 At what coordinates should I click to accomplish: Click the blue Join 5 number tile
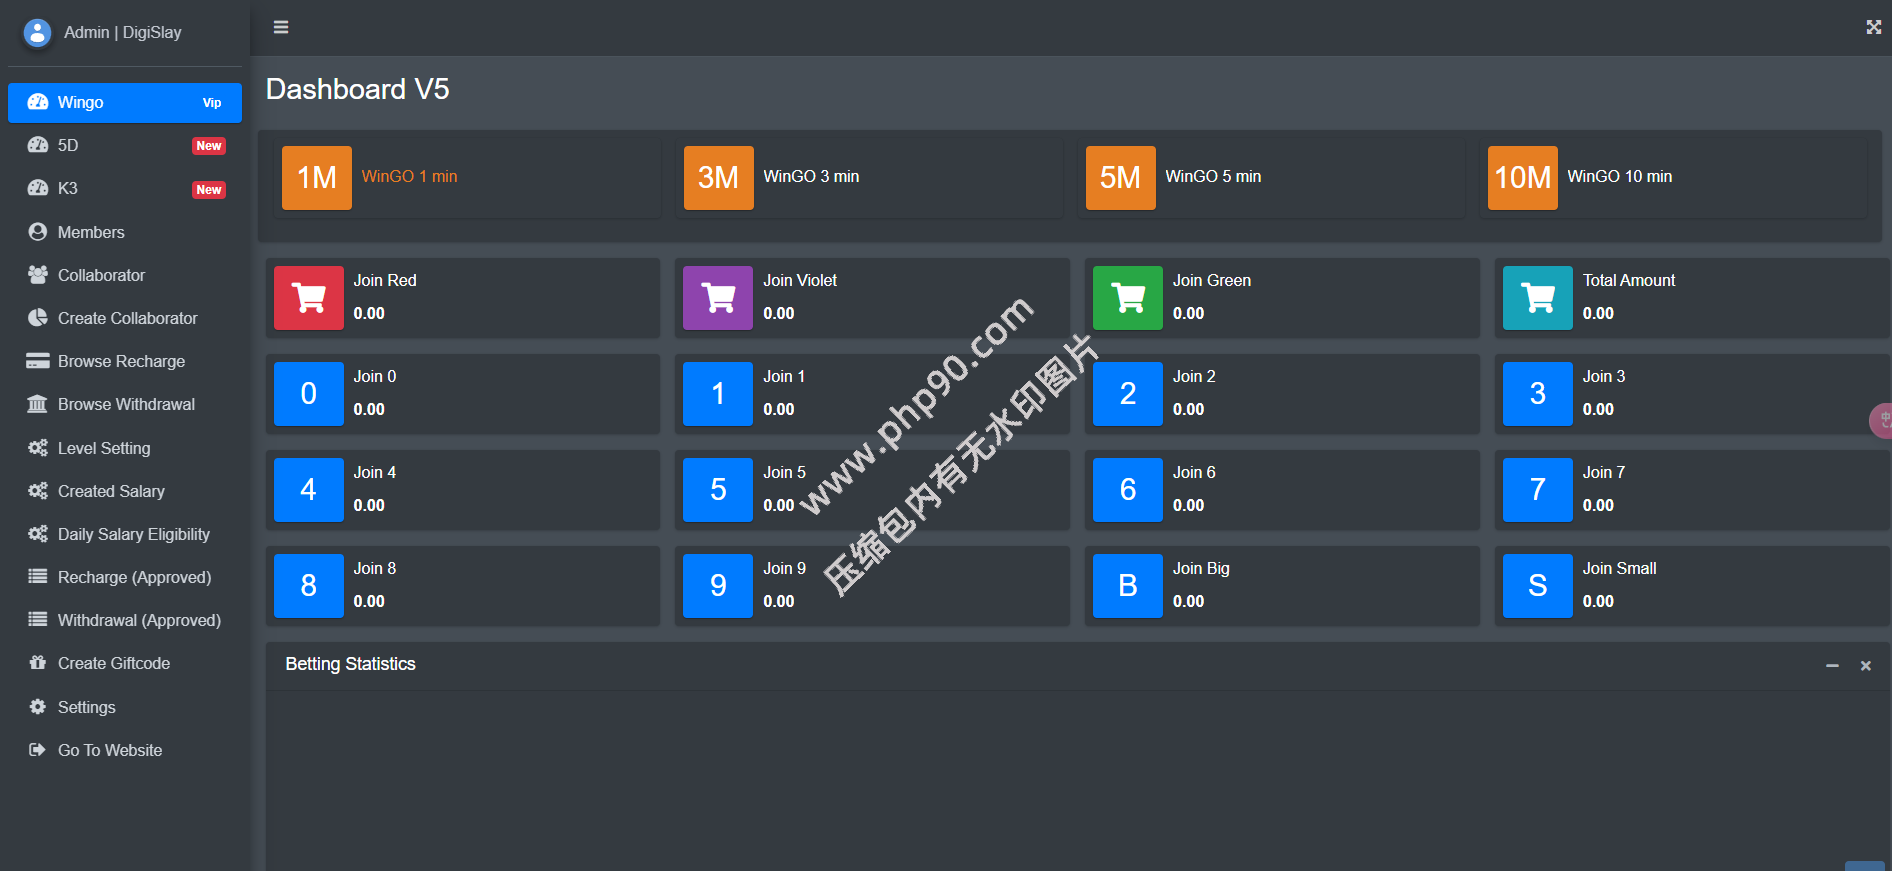pos(718,490)
